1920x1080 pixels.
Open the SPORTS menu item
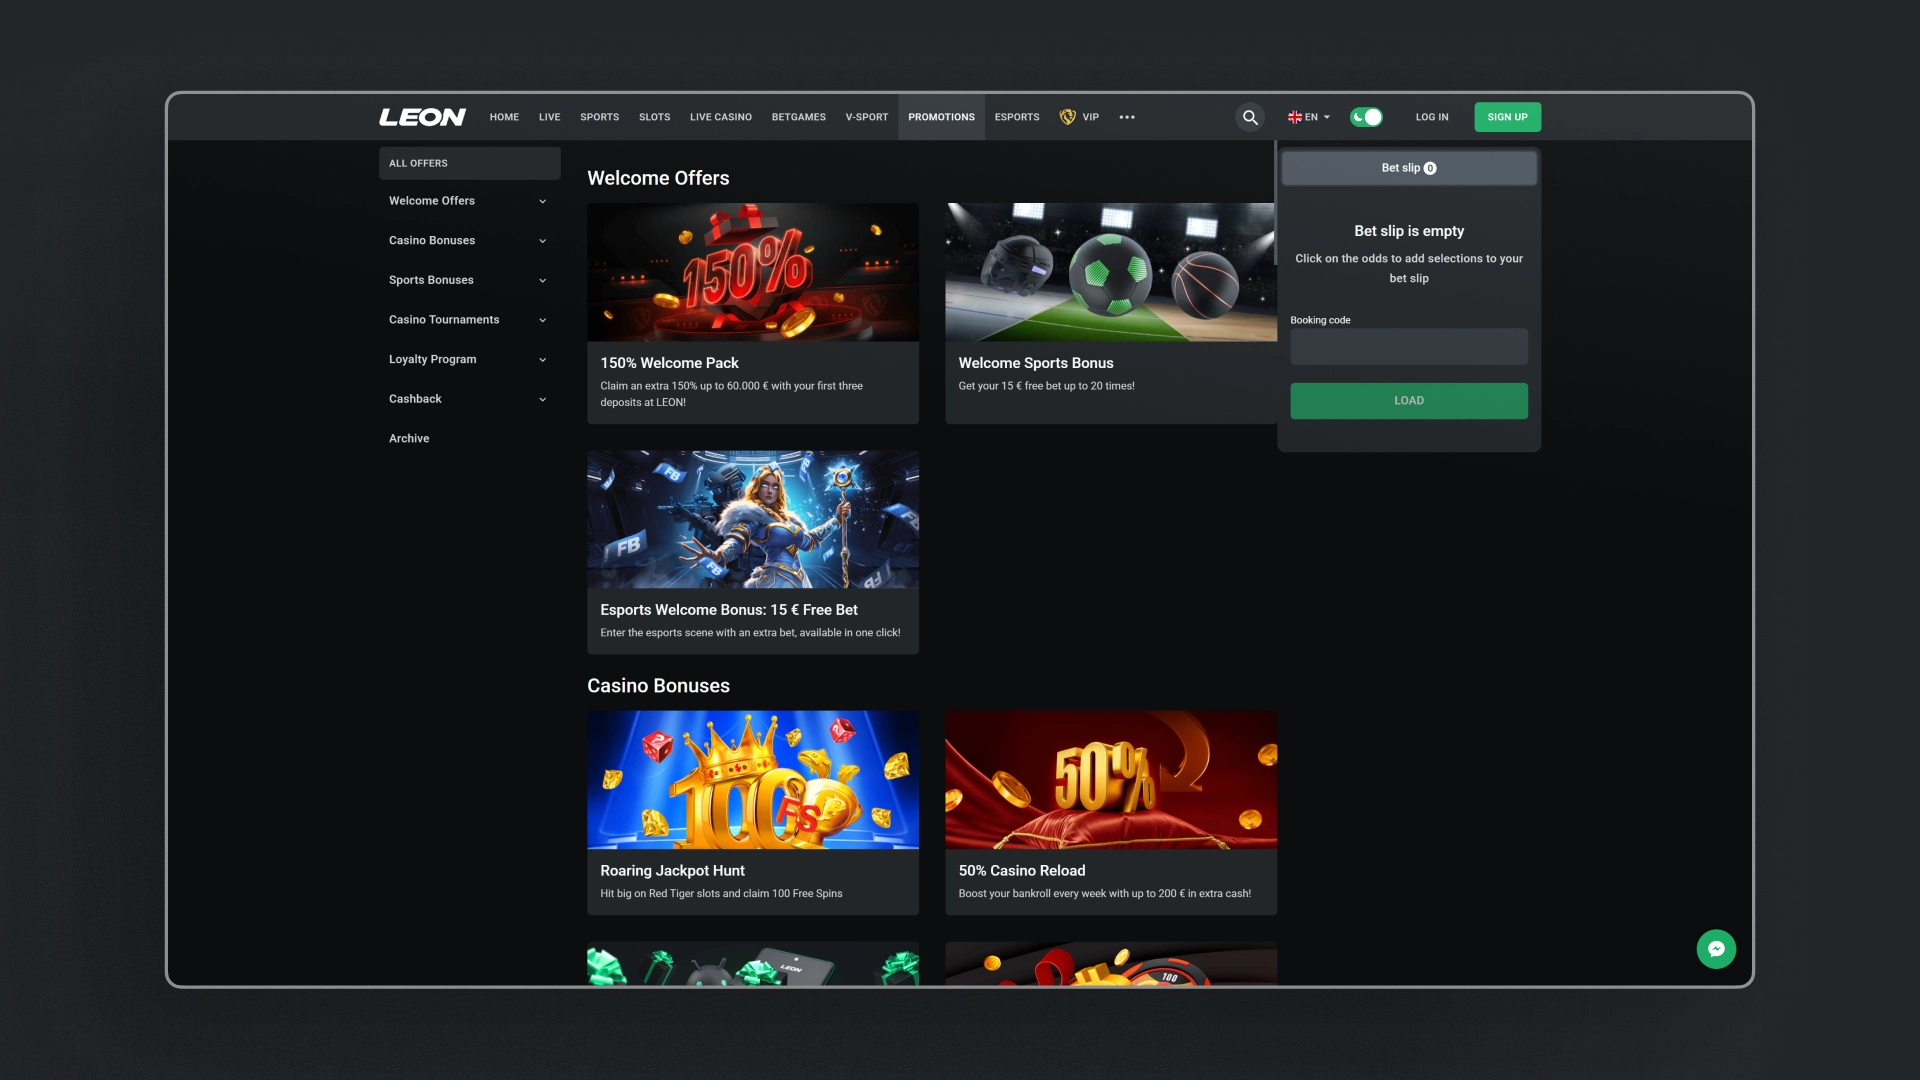(599, 117)
